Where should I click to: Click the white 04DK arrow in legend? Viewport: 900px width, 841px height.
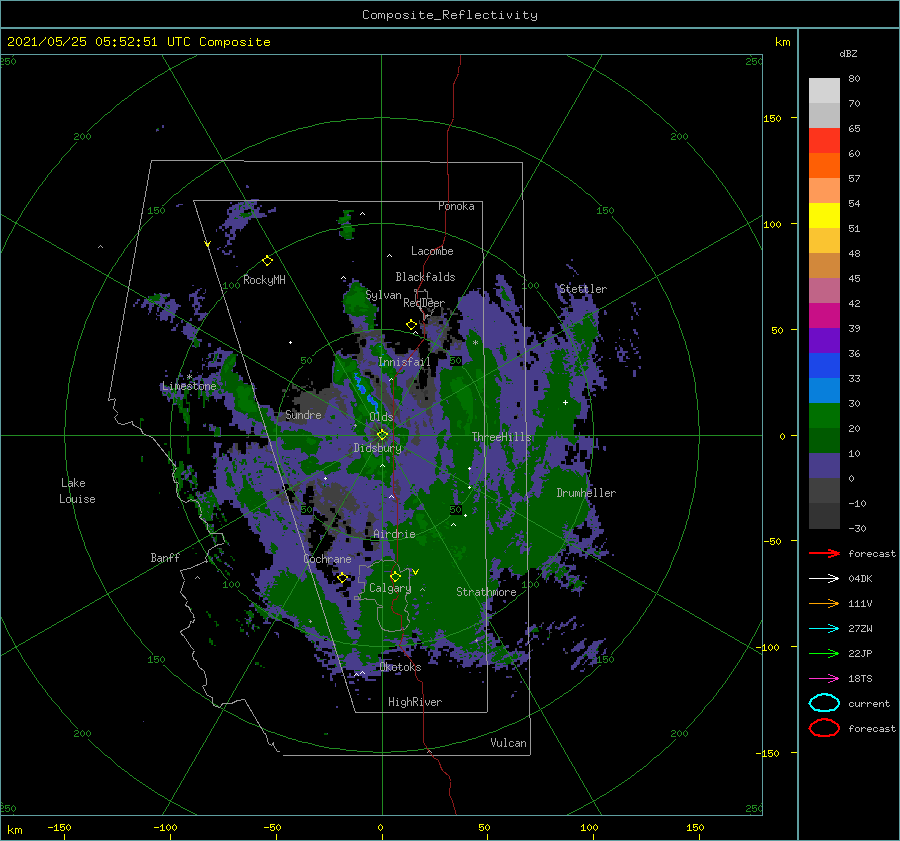824,578
